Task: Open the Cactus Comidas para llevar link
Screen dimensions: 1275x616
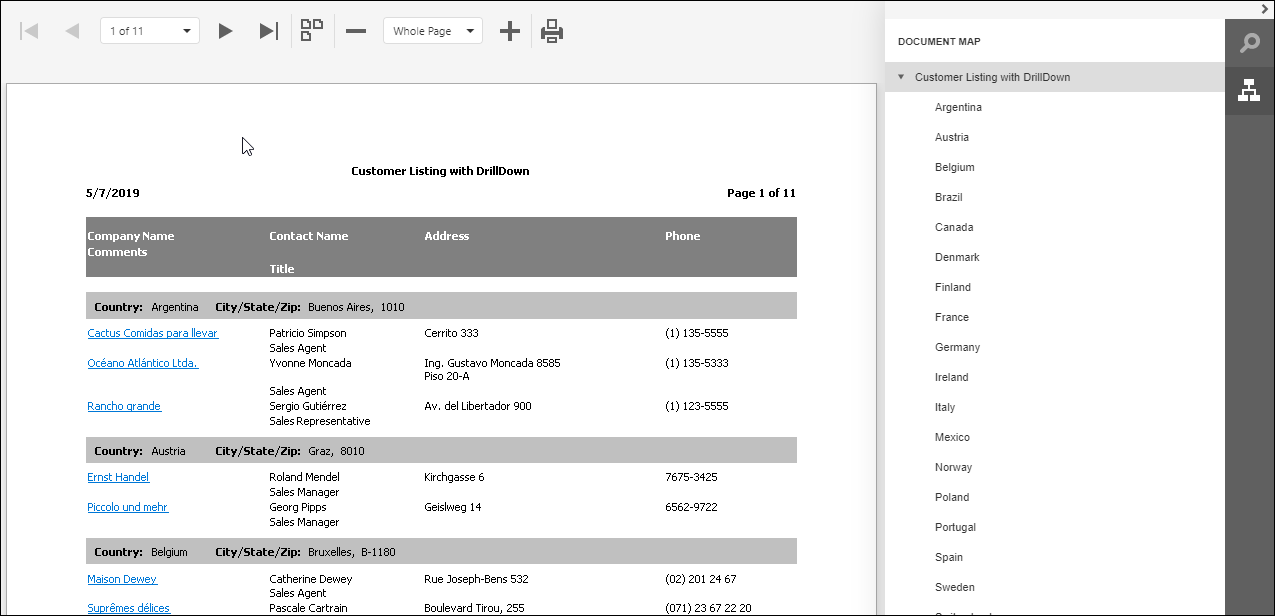Action: pos(152,333)
